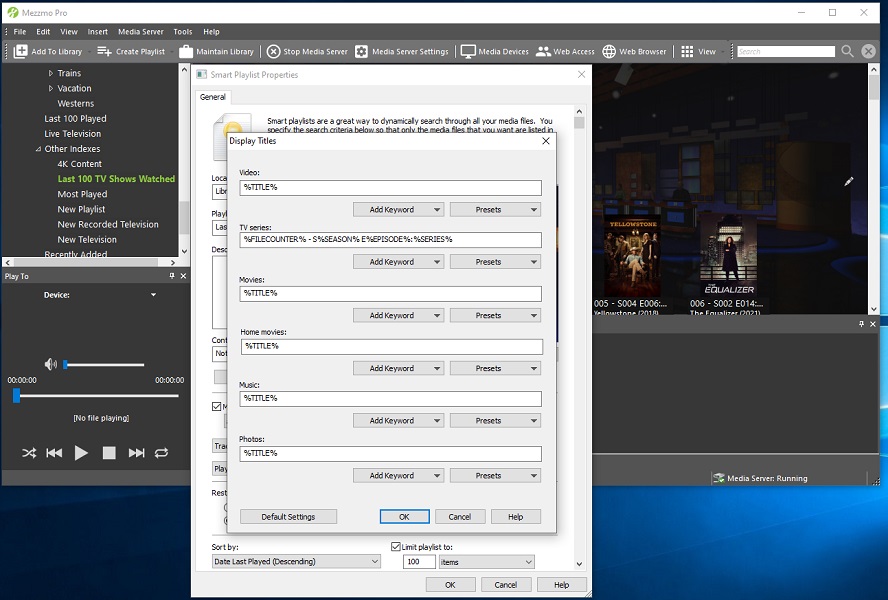Open the Insert menu
The height and width of the screenshot is (600, 888).
(97, 32)
